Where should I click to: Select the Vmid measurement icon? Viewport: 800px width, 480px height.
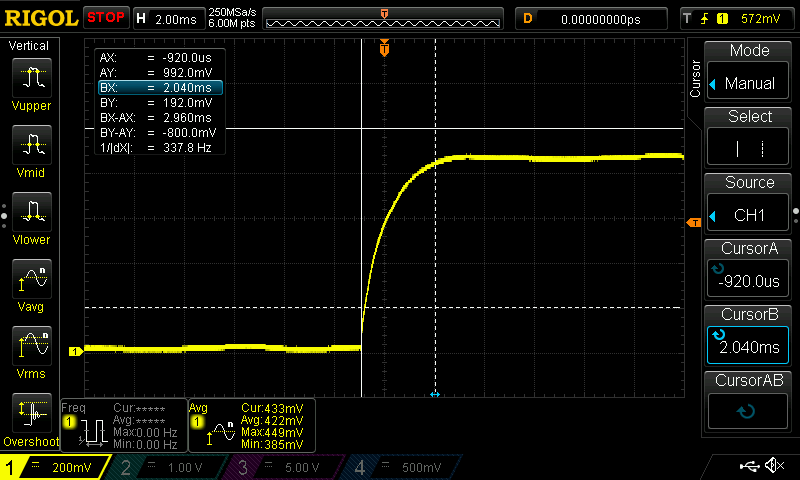click(x=32, y=145)
